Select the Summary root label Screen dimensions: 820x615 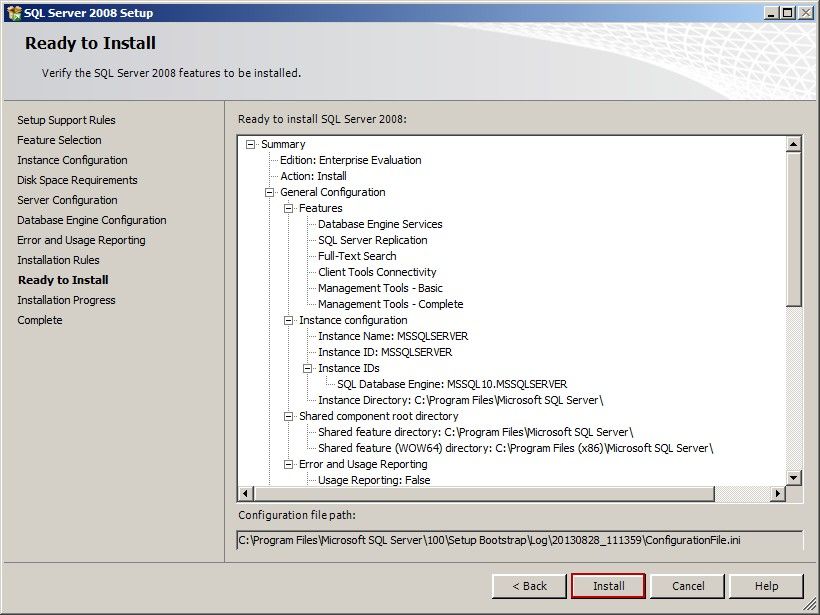[283, 144]
